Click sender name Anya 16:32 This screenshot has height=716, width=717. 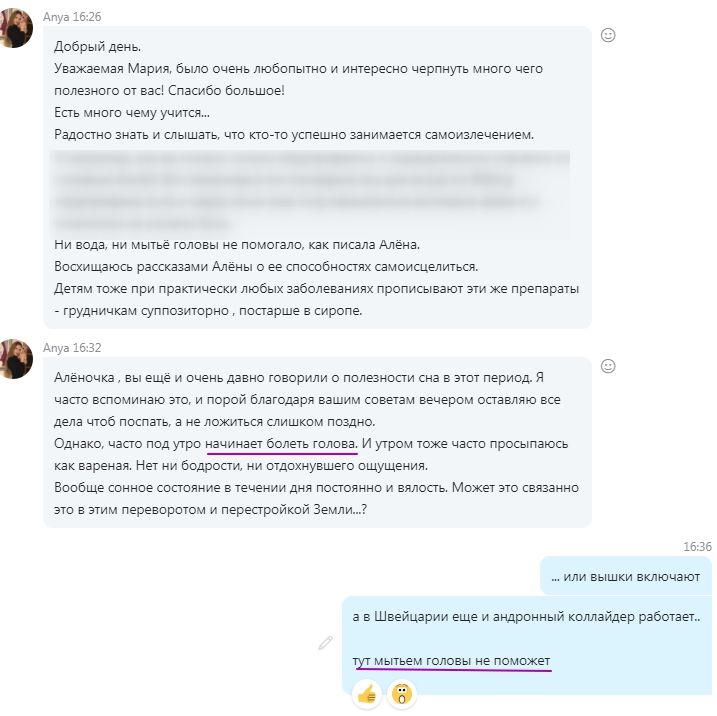tap(72, 348)
